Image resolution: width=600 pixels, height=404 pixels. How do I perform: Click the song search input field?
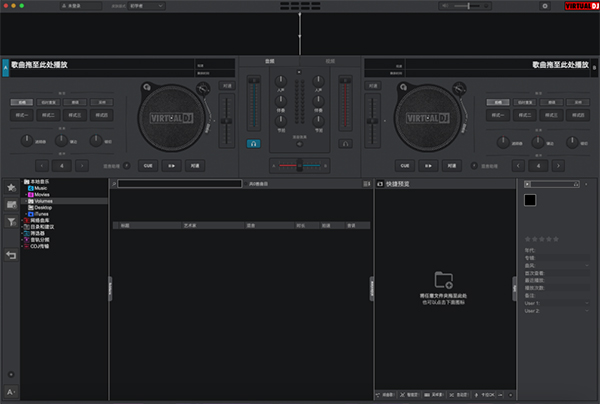point(180,184)
